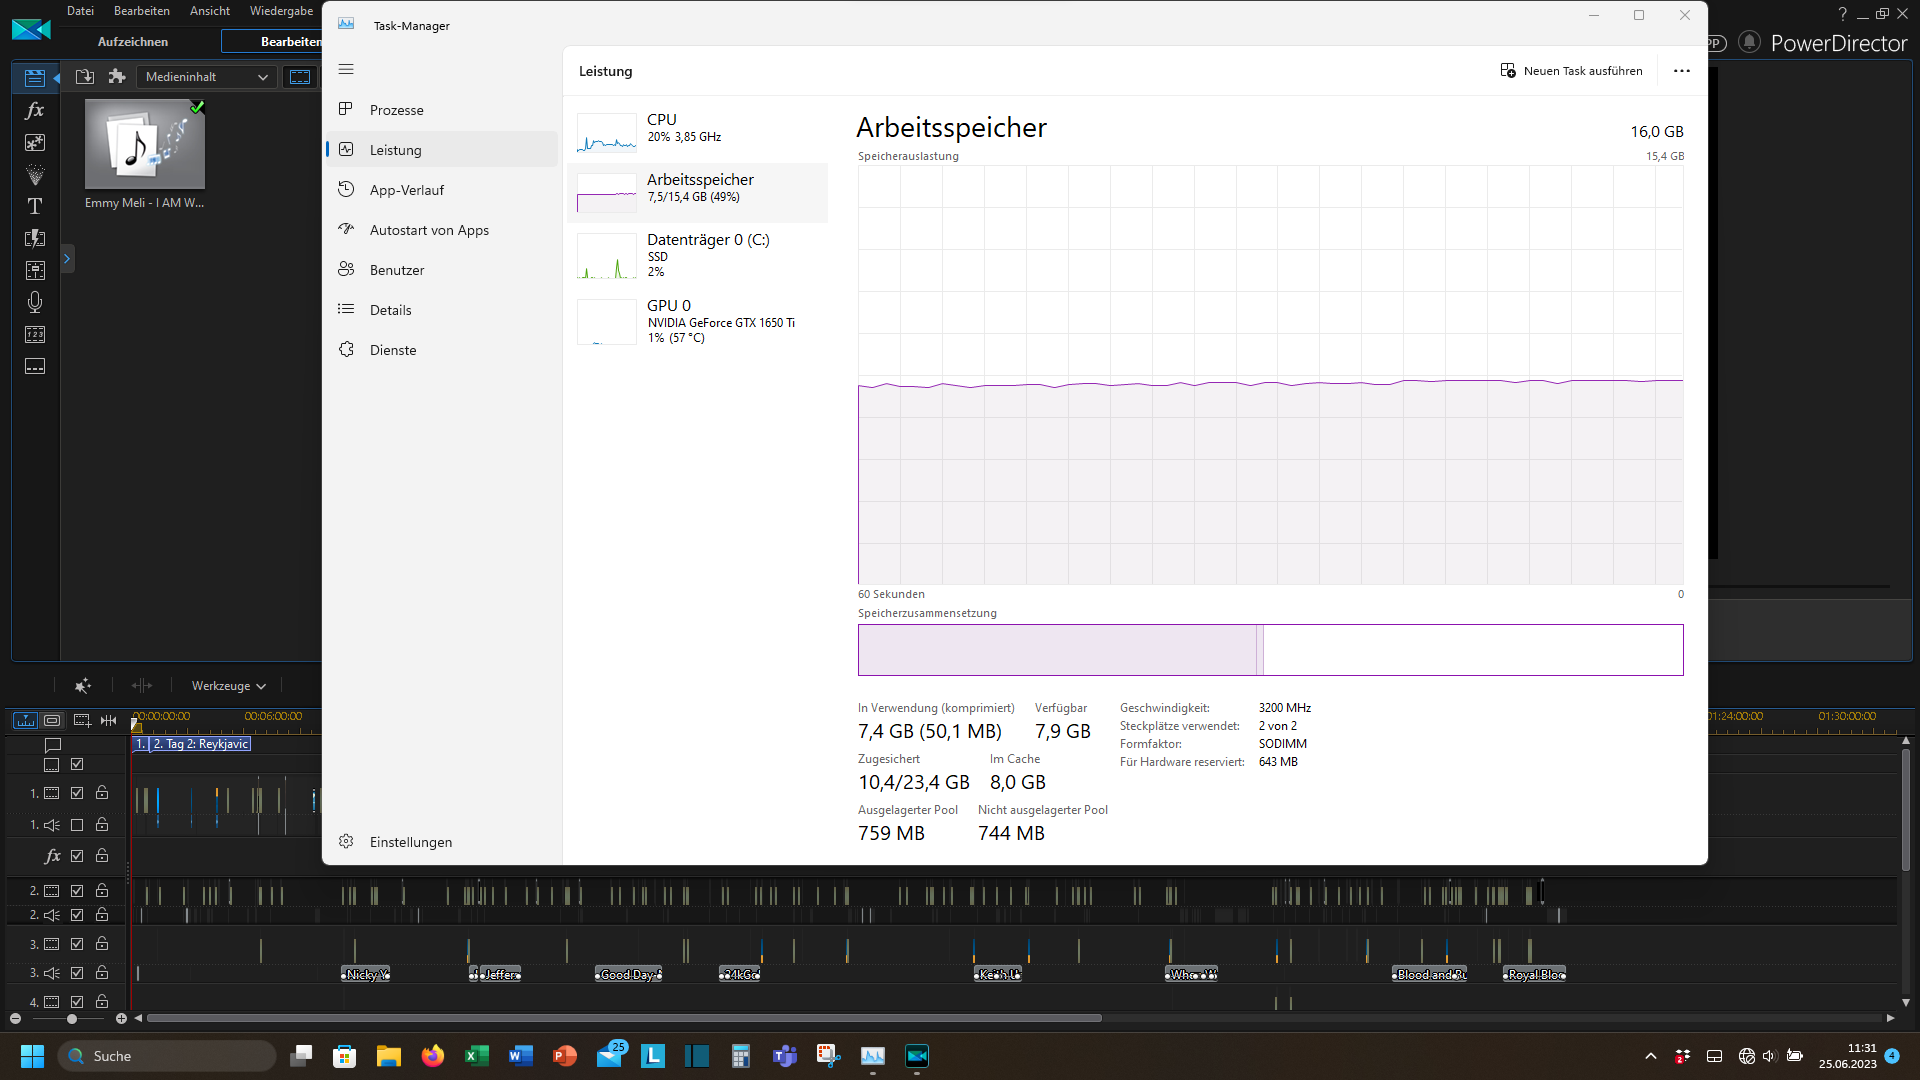Click the timeline zoom slider handle
Screen dimensions: 1920x1080
point(72,1019)
